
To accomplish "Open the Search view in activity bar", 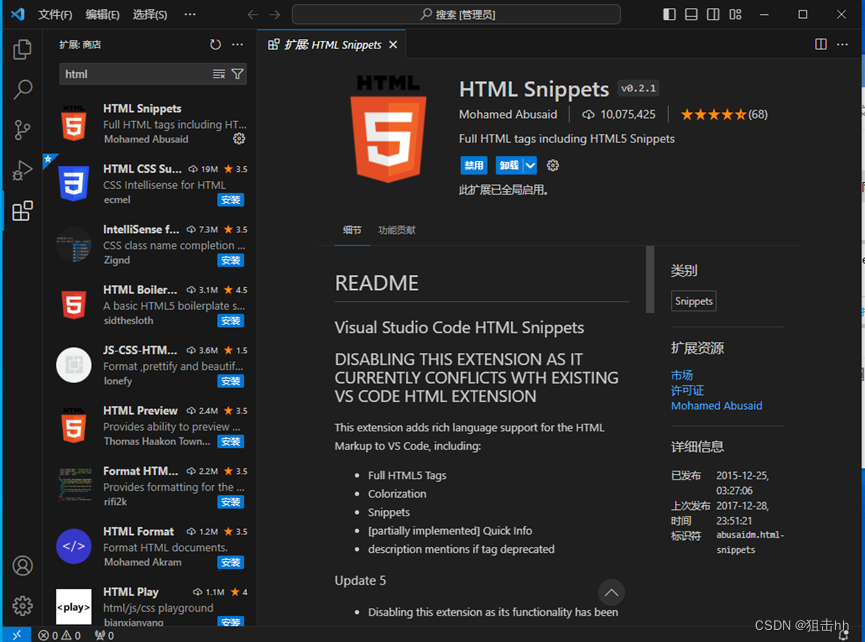I will tap(22, 89).
